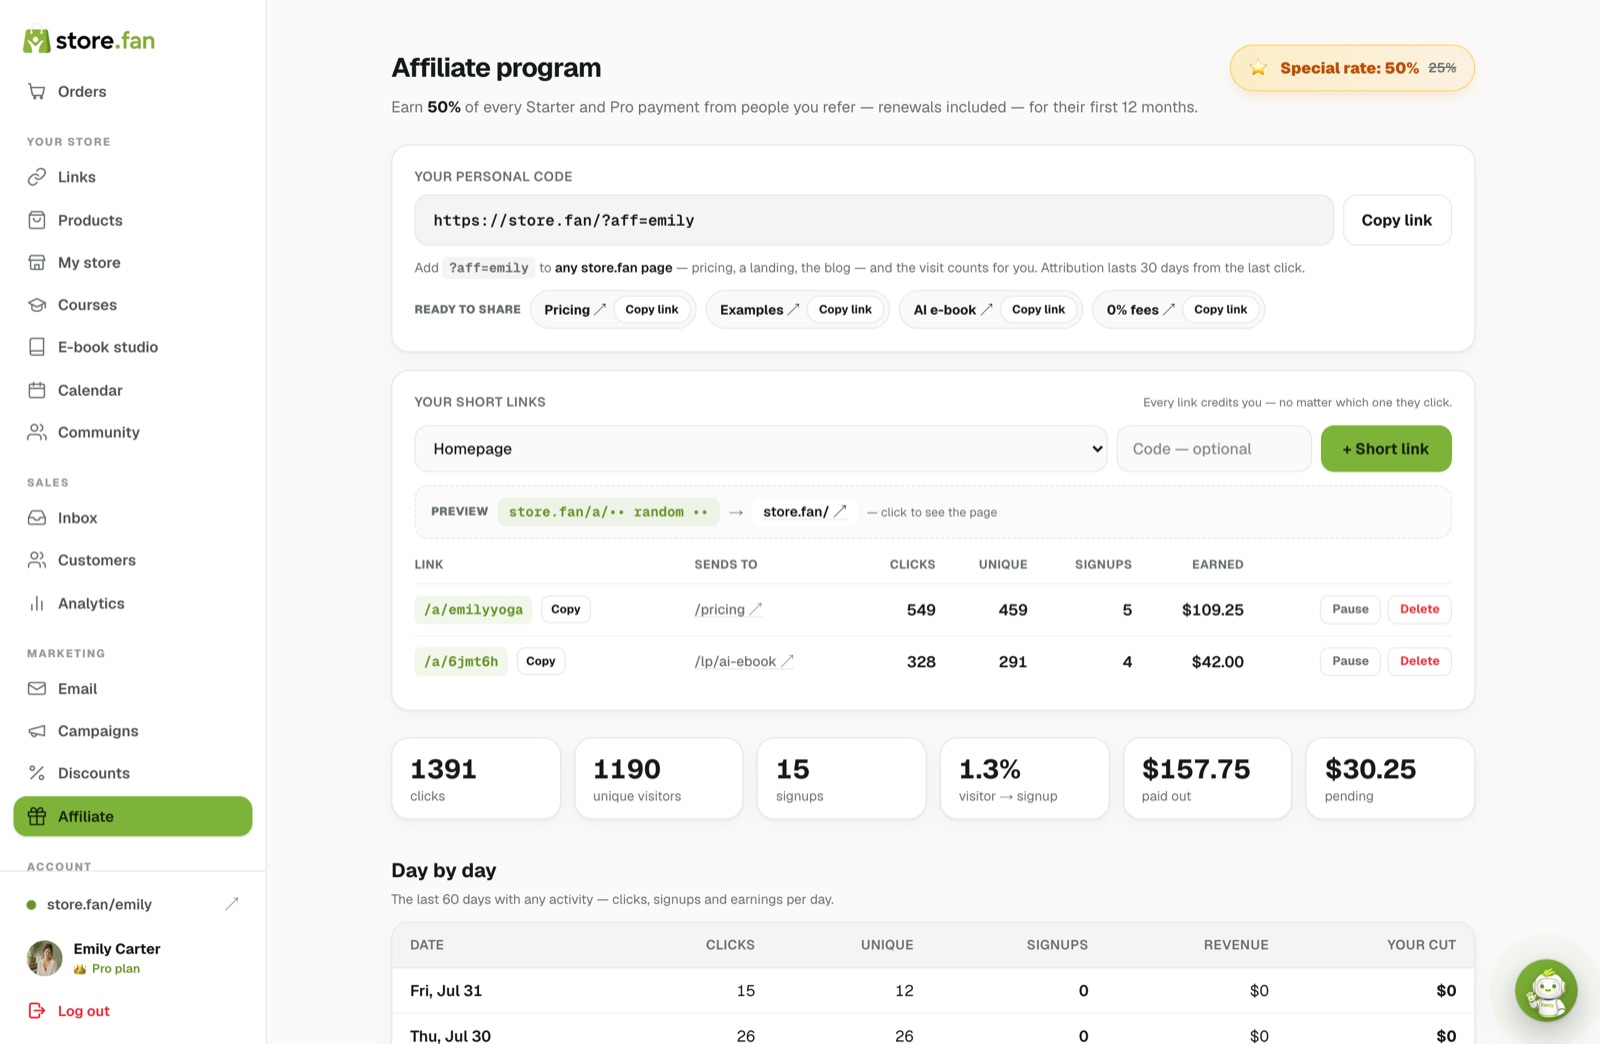Open the 0% fees share link
The height and width of the screenshot is (1044, 1600).
coord(1141,310)
